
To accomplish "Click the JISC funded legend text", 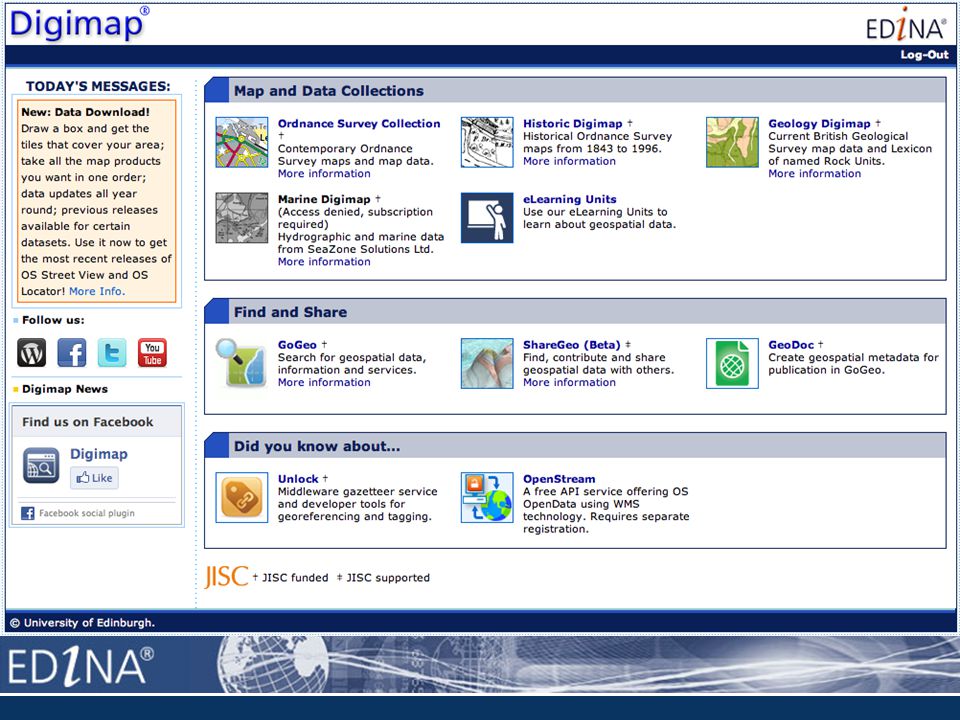I will pyautogui.click(x=295, y=578).
